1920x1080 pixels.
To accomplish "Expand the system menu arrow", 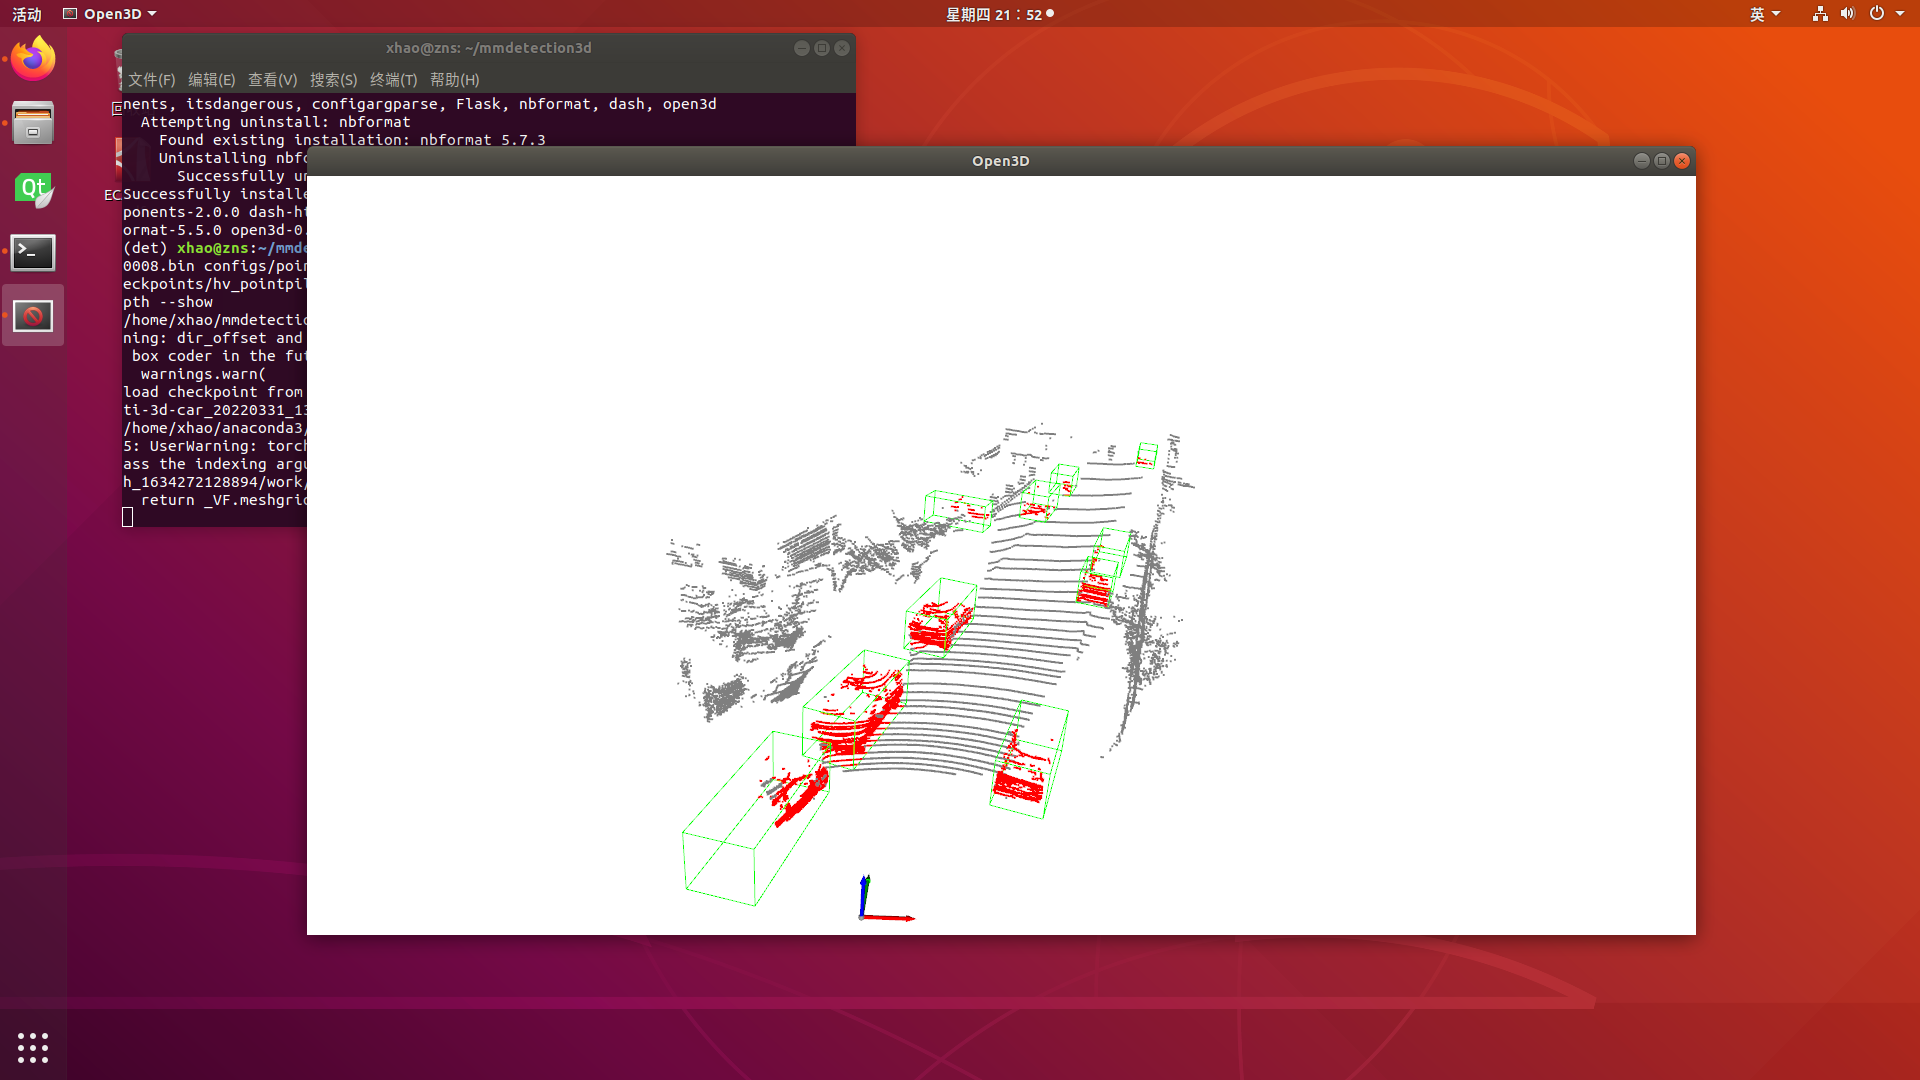I will point(1900,14).
